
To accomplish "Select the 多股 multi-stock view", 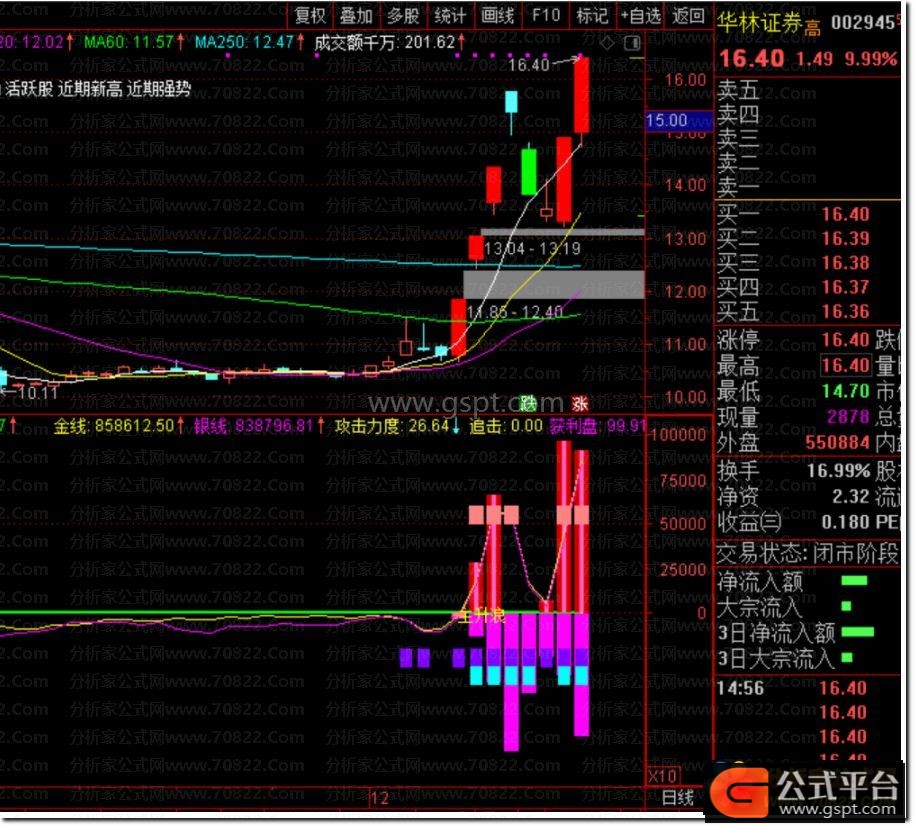I will pos(403,16).
